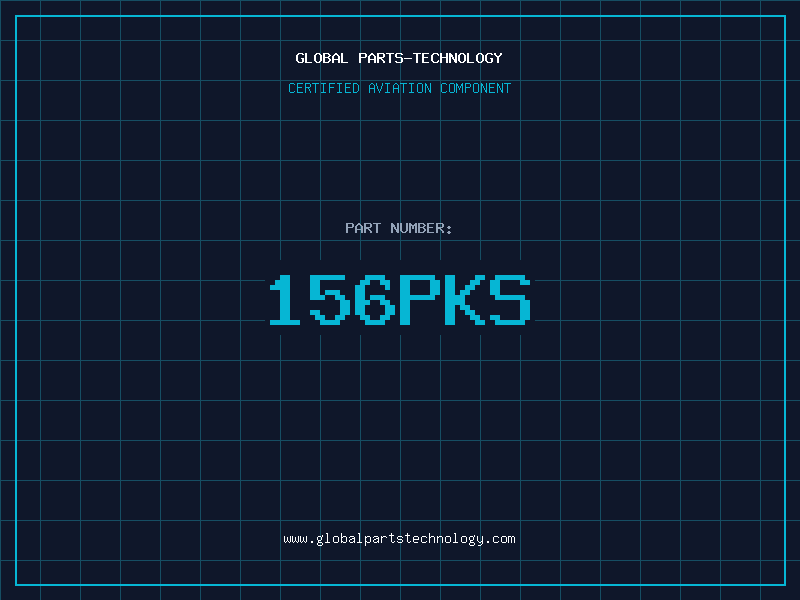Click the GLOBAL PARTS-TECHNOLOGY heading
The image size is (800, 600).
[x=399, y=58]
